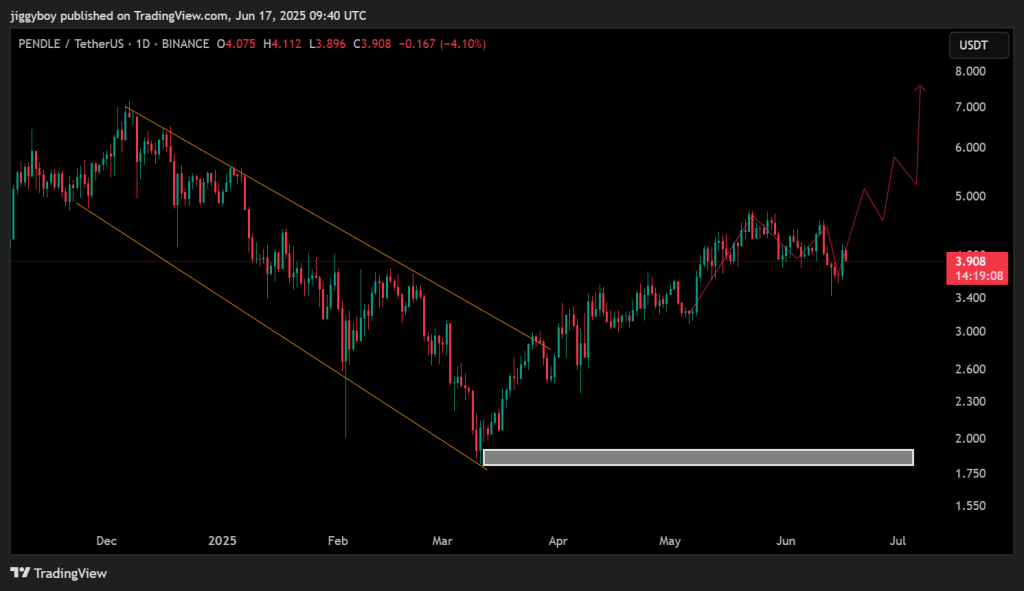Click the Mar date axis label
The width and height of the screenshot is (1024, 591).
coord(442,541)
